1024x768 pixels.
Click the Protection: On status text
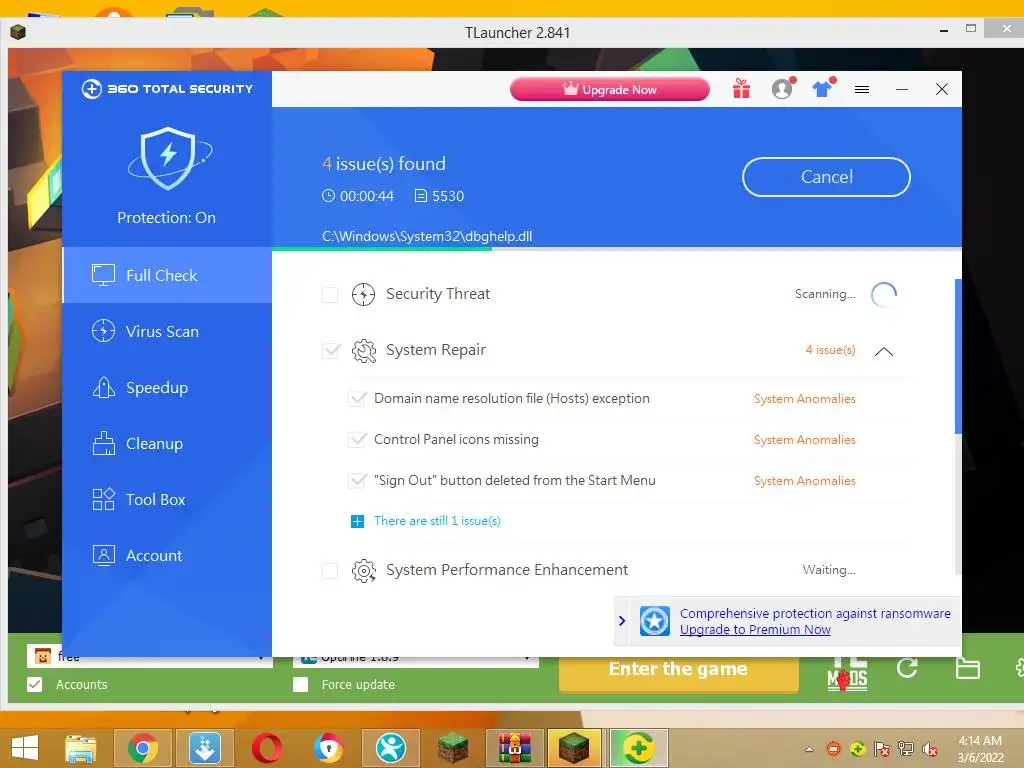[x=167, y=217]
